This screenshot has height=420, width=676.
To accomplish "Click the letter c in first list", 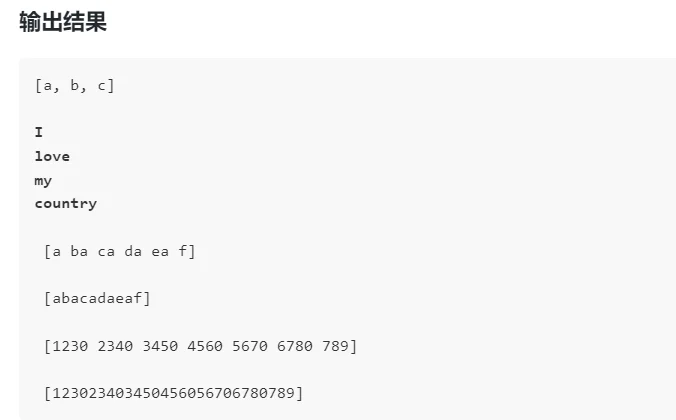I will click(102, 86).
